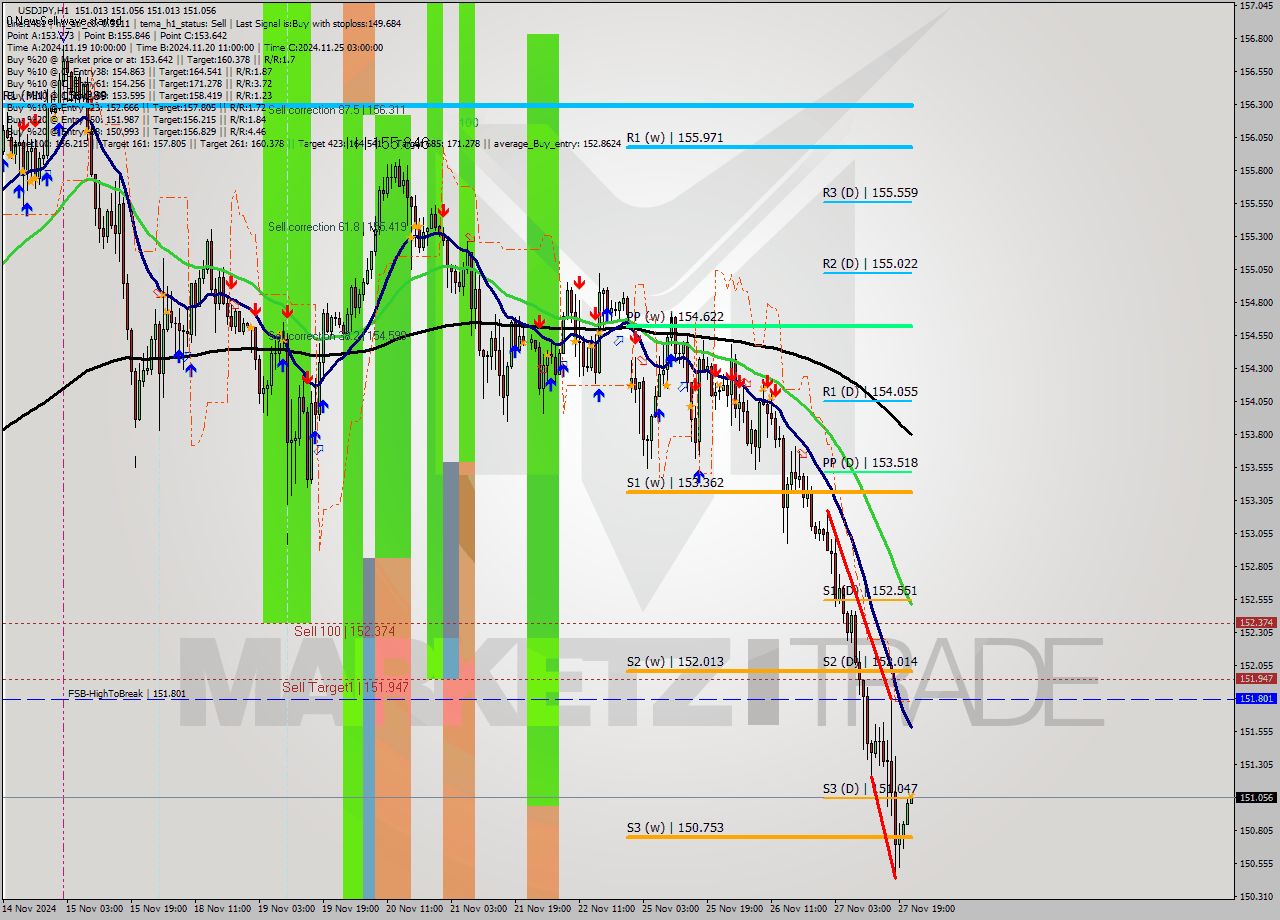Select the S1 (w) | 153.362 label
The width and height of the screenshot is (1280, 920).
[675, 482]
